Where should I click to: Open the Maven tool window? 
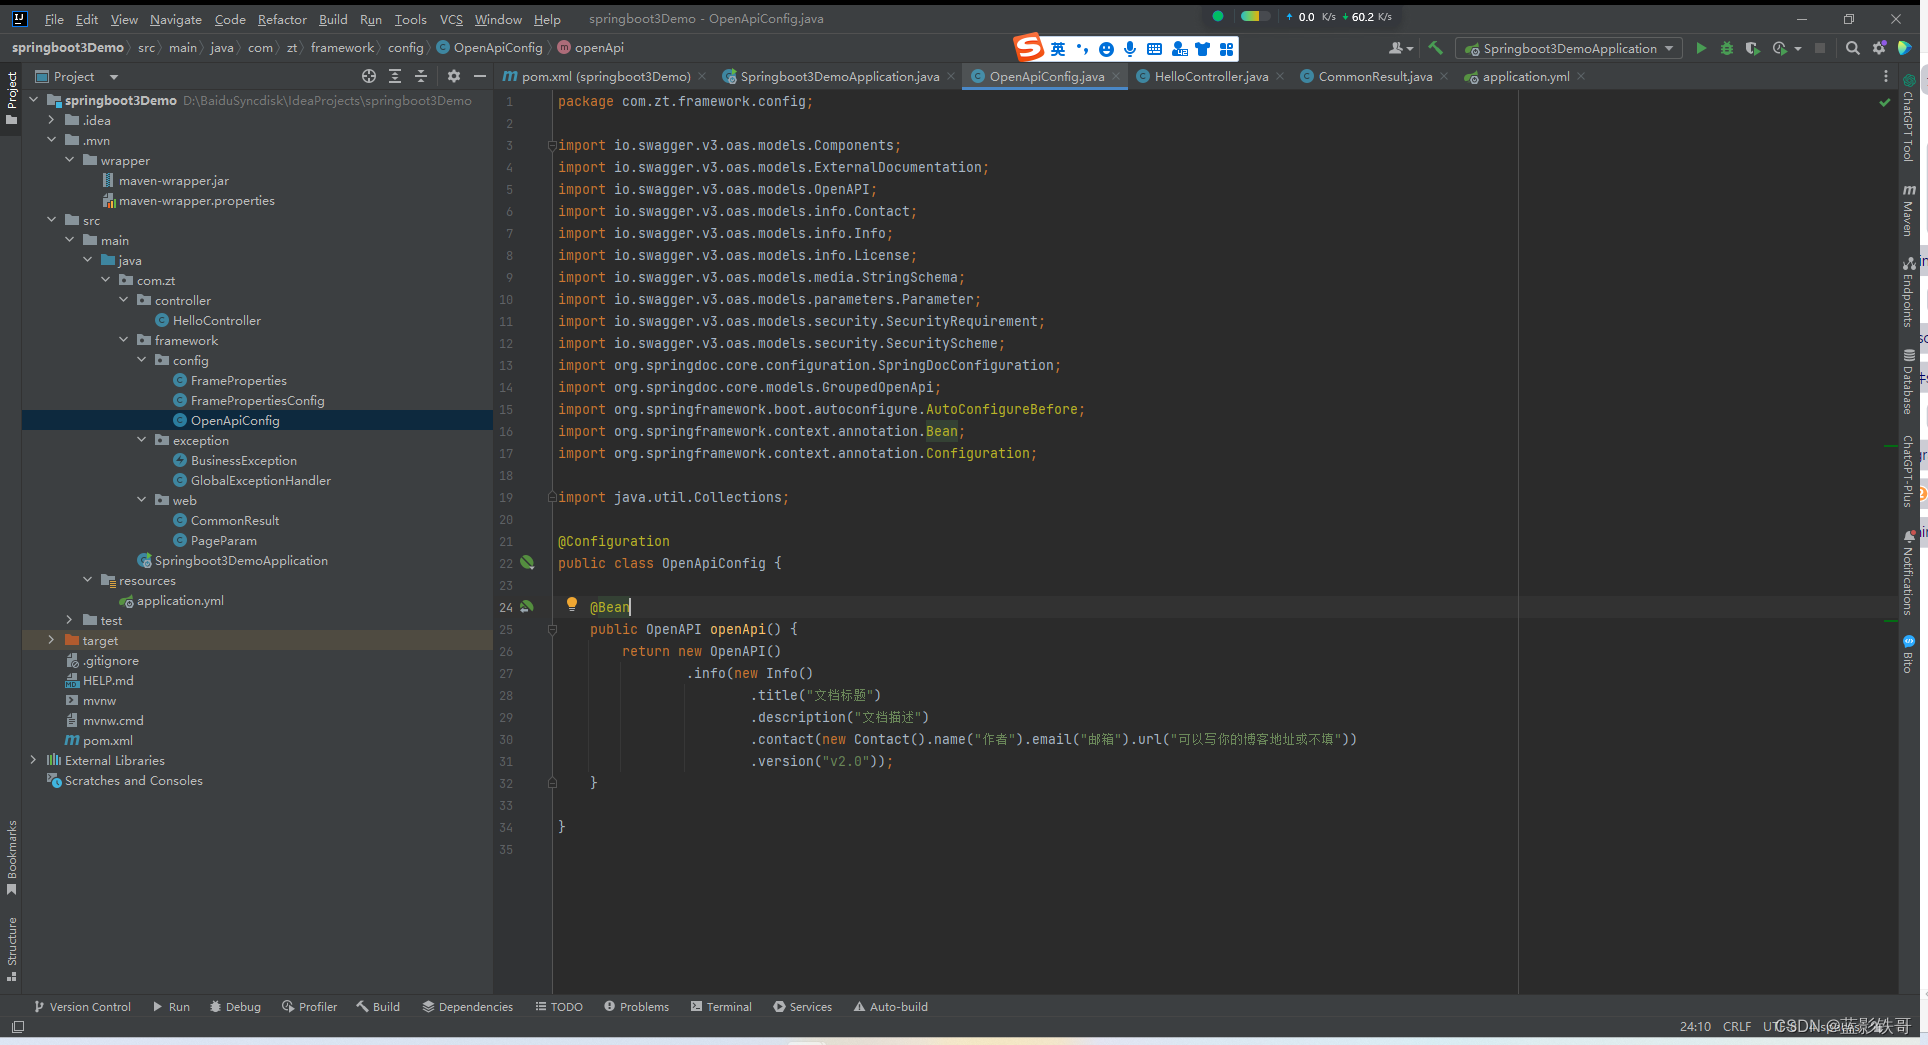(x=1908, y=210)
